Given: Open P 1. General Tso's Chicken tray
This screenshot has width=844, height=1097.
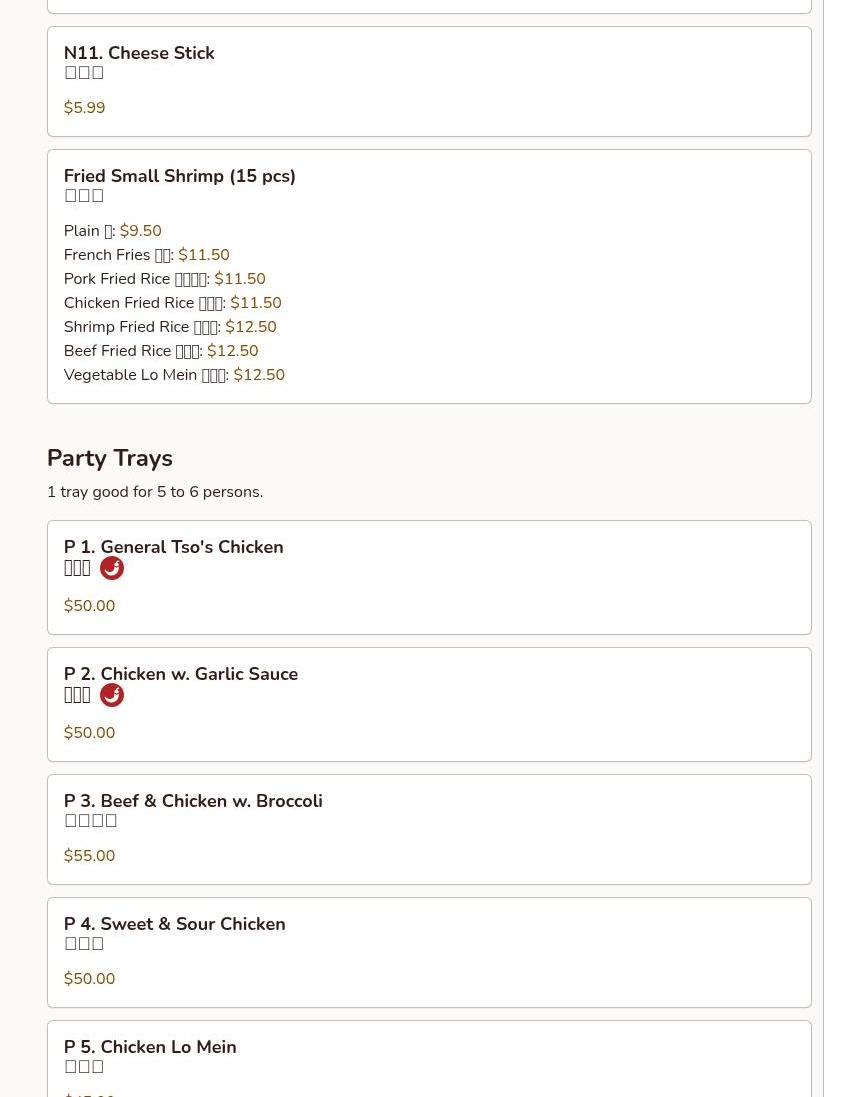Looking at the screenshot, I should (x=429, y=577).
